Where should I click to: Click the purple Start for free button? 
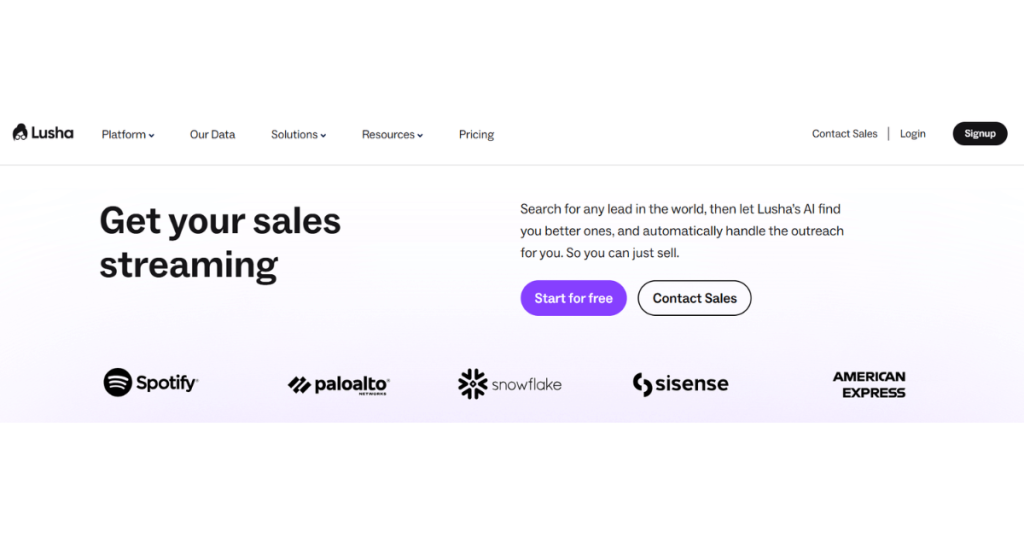coord(573,298)
